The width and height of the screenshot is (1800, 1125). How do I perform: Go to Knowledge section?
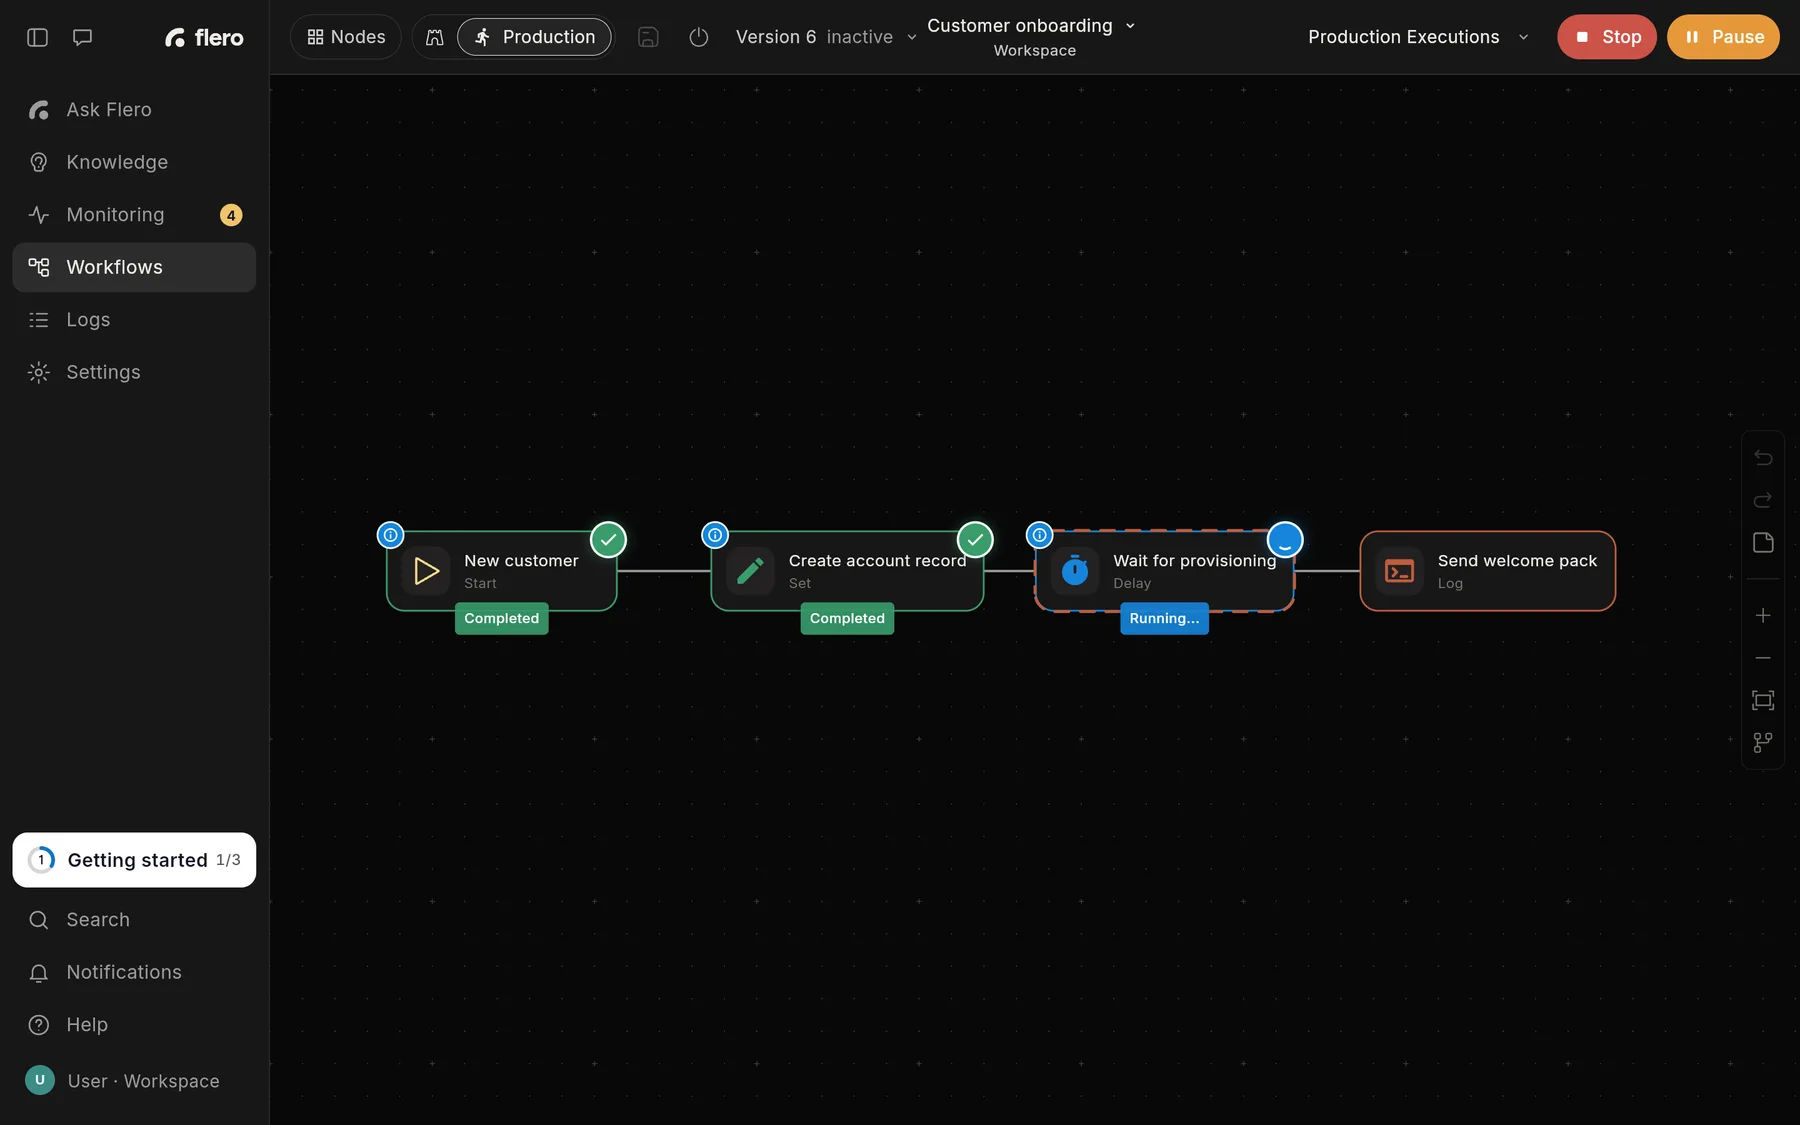(x=134, y=162)
